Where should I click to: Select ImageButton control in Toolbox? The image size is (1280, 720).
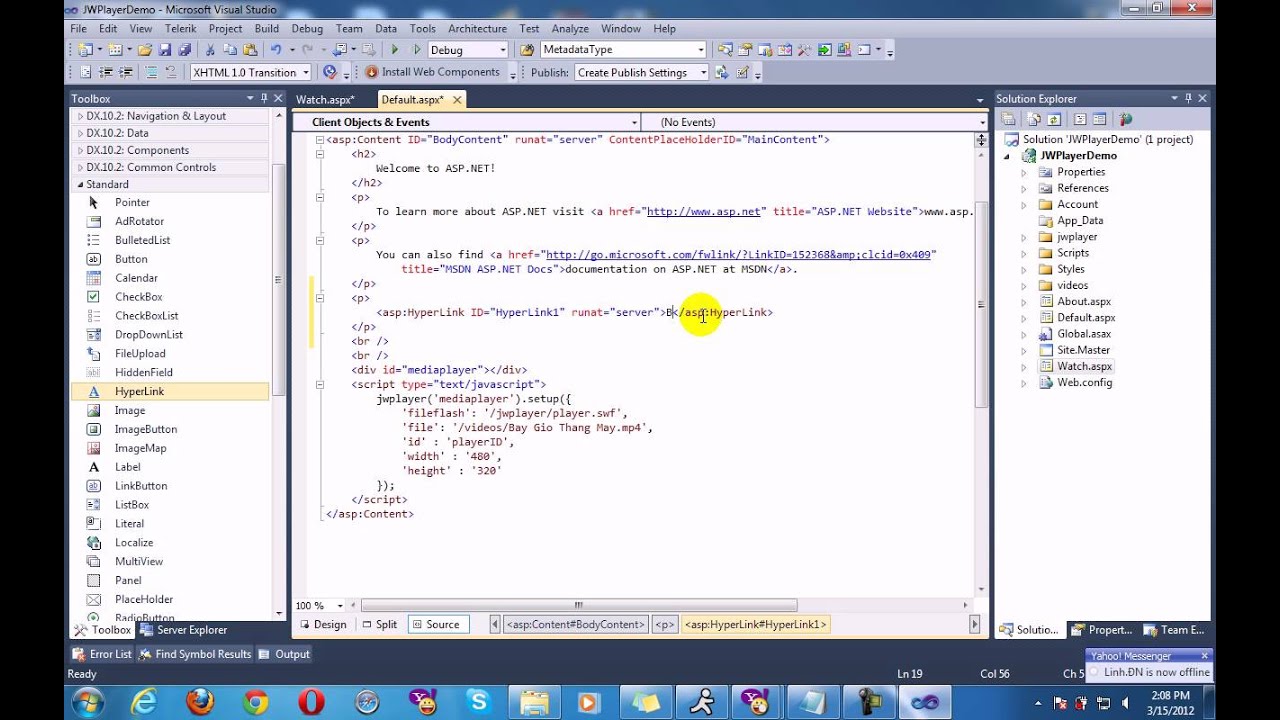pos(171,429)
